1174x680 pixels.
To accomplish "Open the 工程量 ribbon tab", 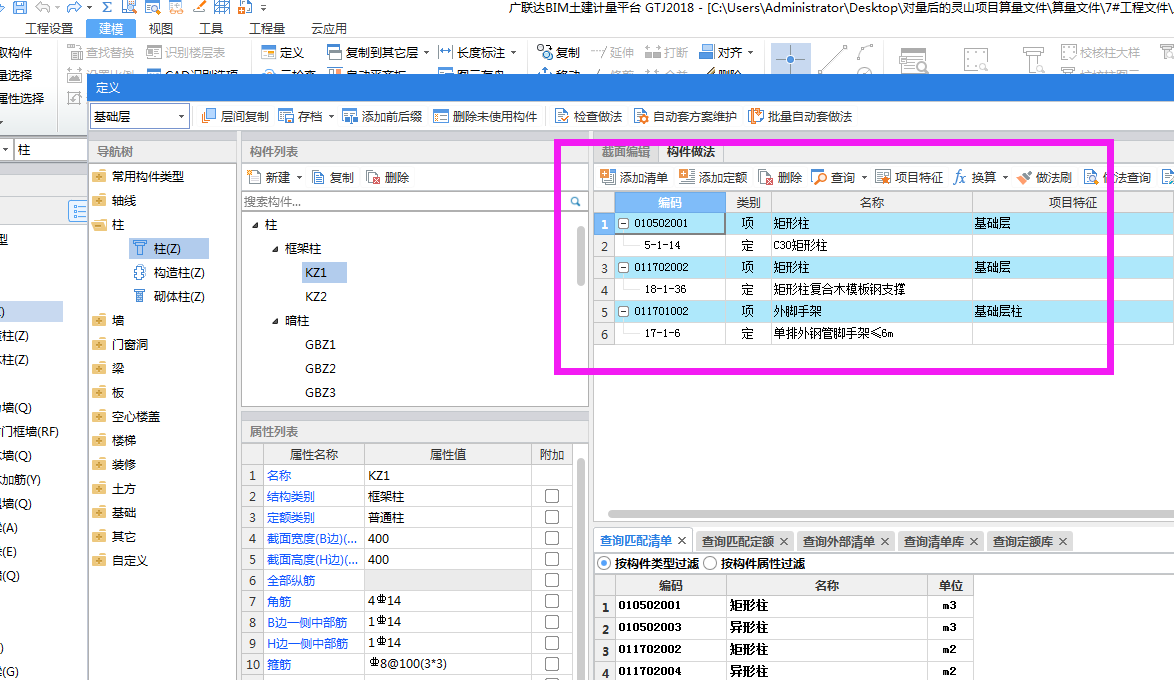I will tap(267, 28).
